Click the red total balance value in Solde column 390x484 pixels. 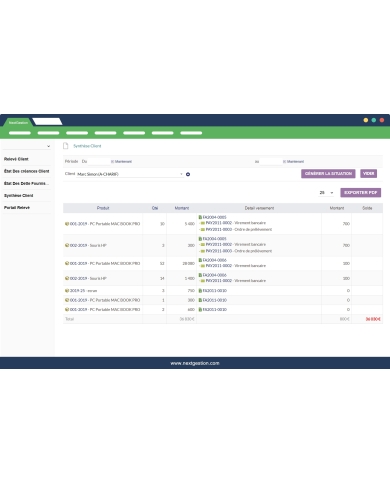click(373, 319)
